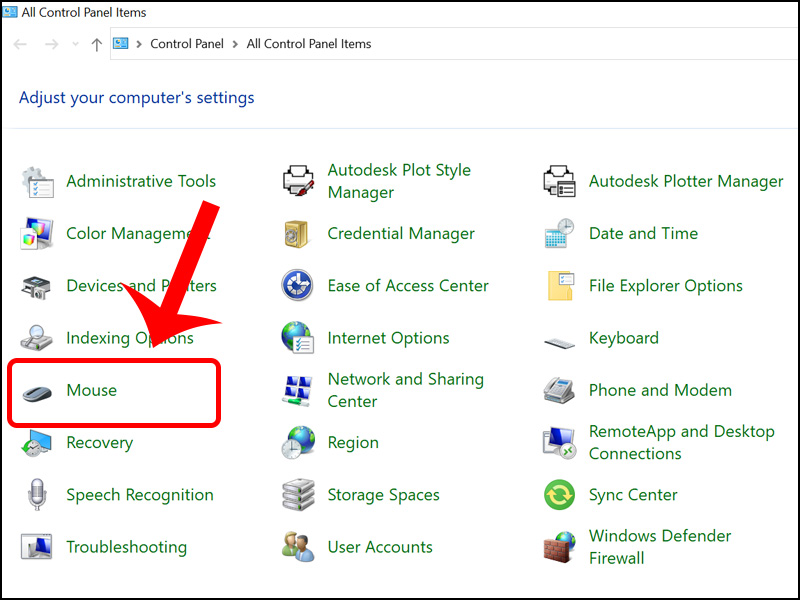Open the Sync Center icon
Screen dimensions: 800x600
(559, 495)
